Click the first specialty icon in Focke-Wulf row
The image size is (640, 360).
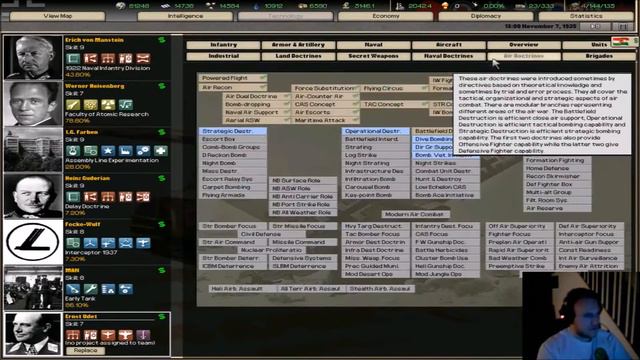click(x=73, y=243)
